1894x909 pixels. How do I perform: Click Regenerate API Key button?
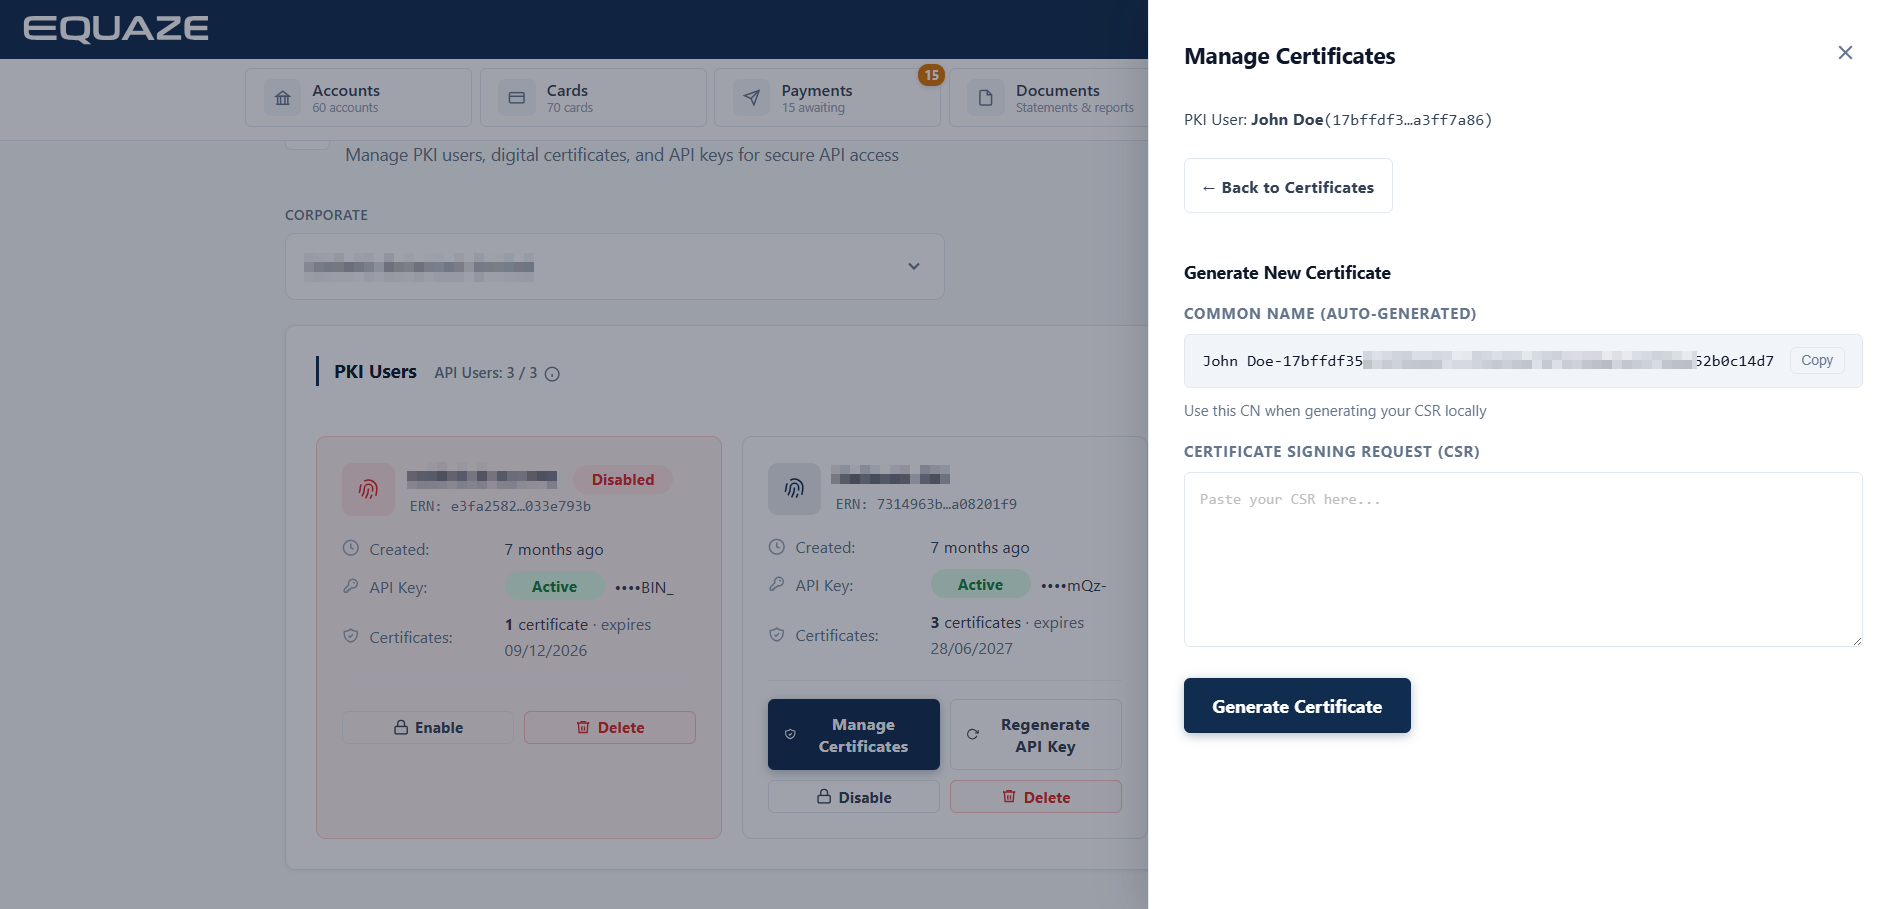point(1036,735)
